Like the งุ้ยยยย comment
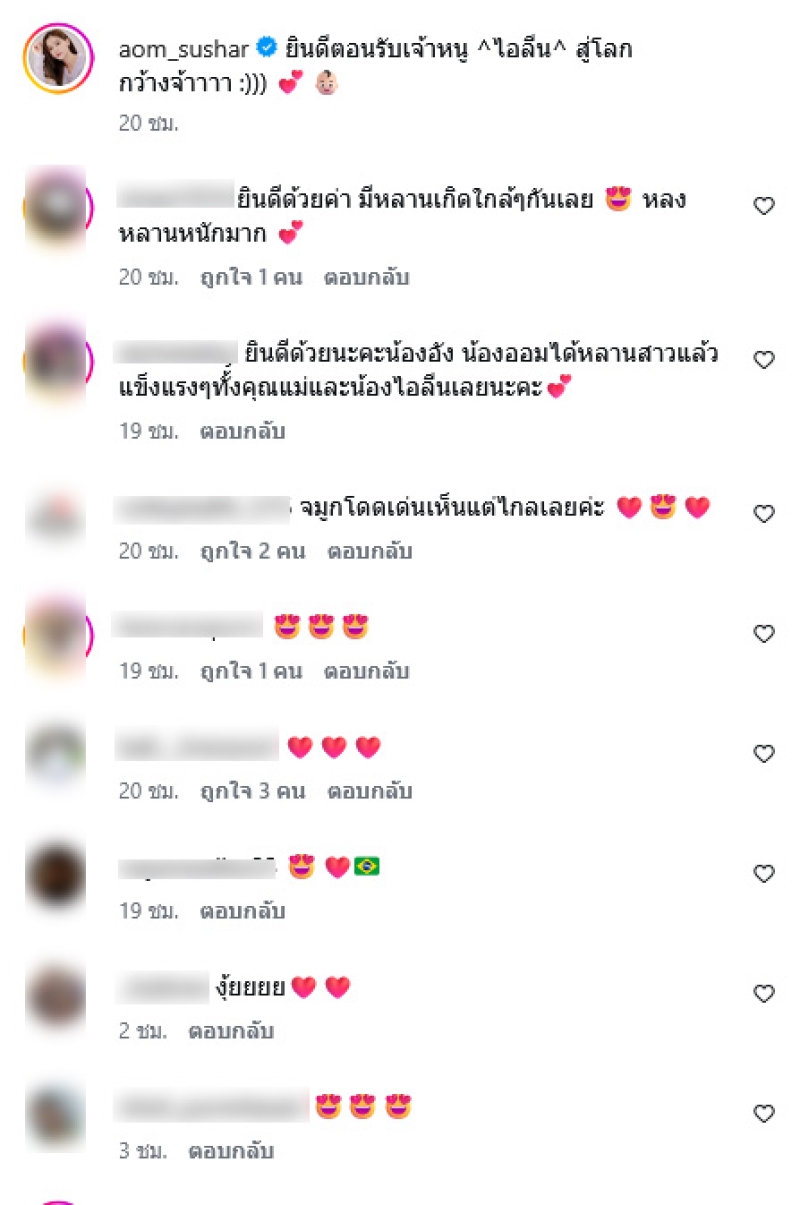 [x=764, y=994]
